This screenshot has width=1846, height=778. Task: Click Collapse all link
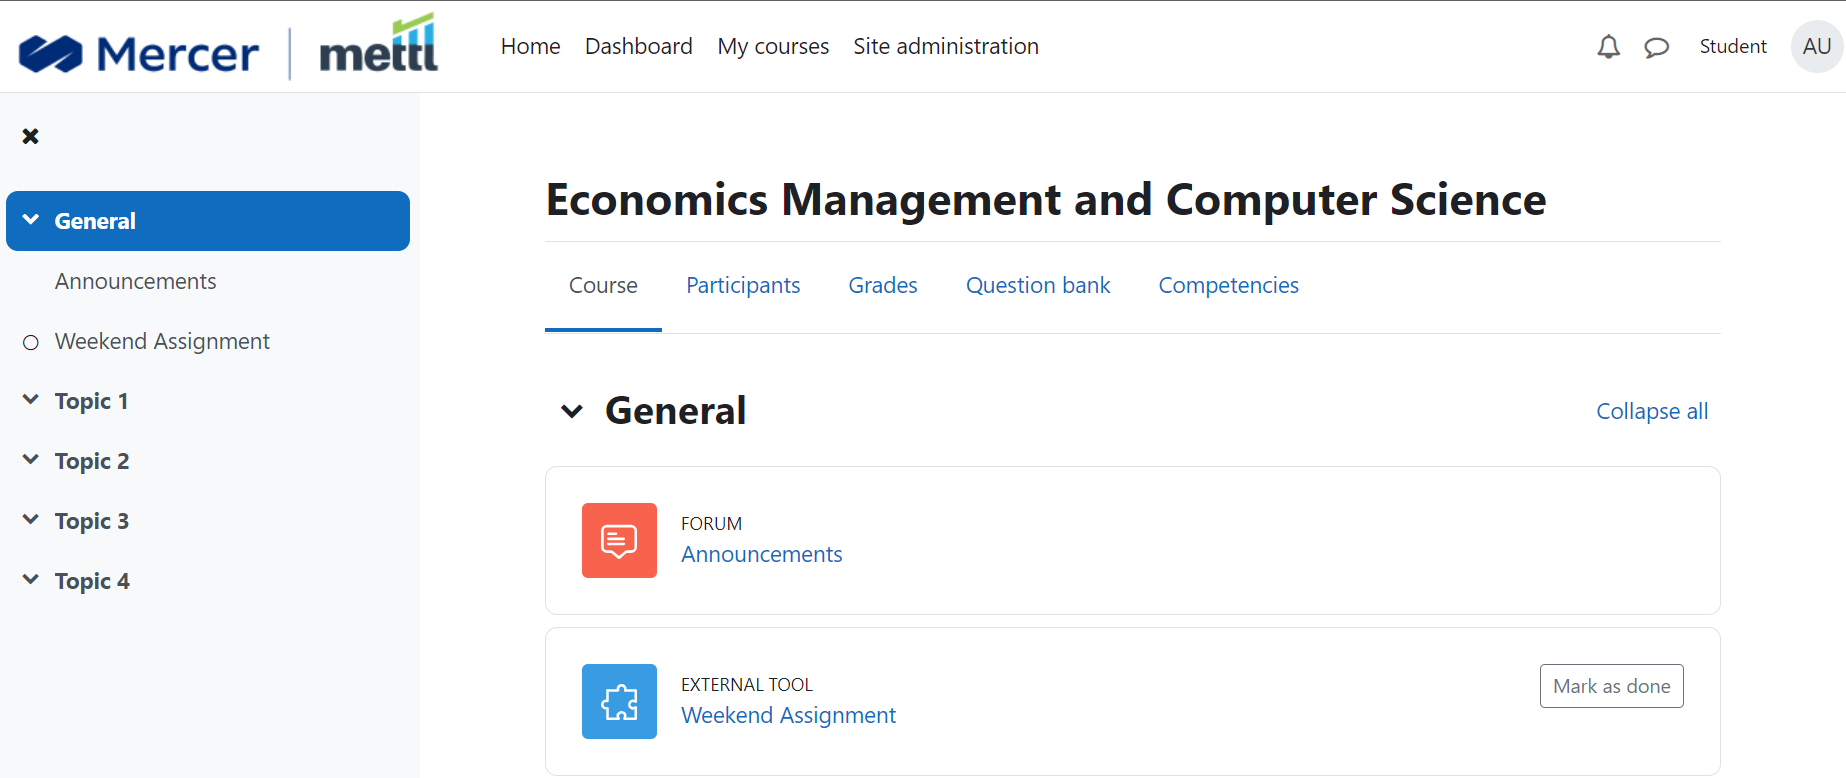(x=1652, y=411)
